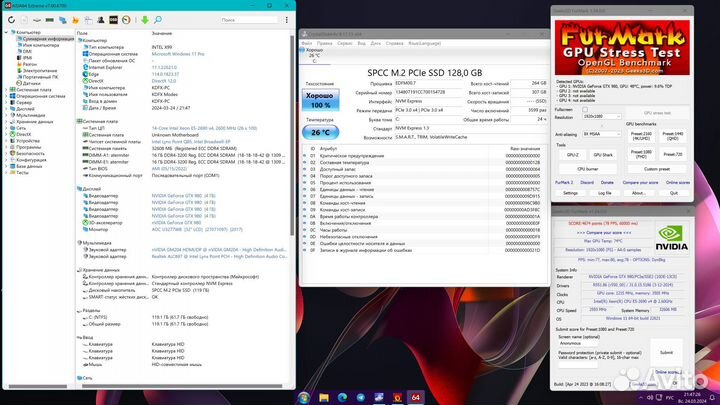This screenshot has width=720, height=405.
Task: Click the green memory module icon in AIDA64 toolbar
Action: [50, 20]
